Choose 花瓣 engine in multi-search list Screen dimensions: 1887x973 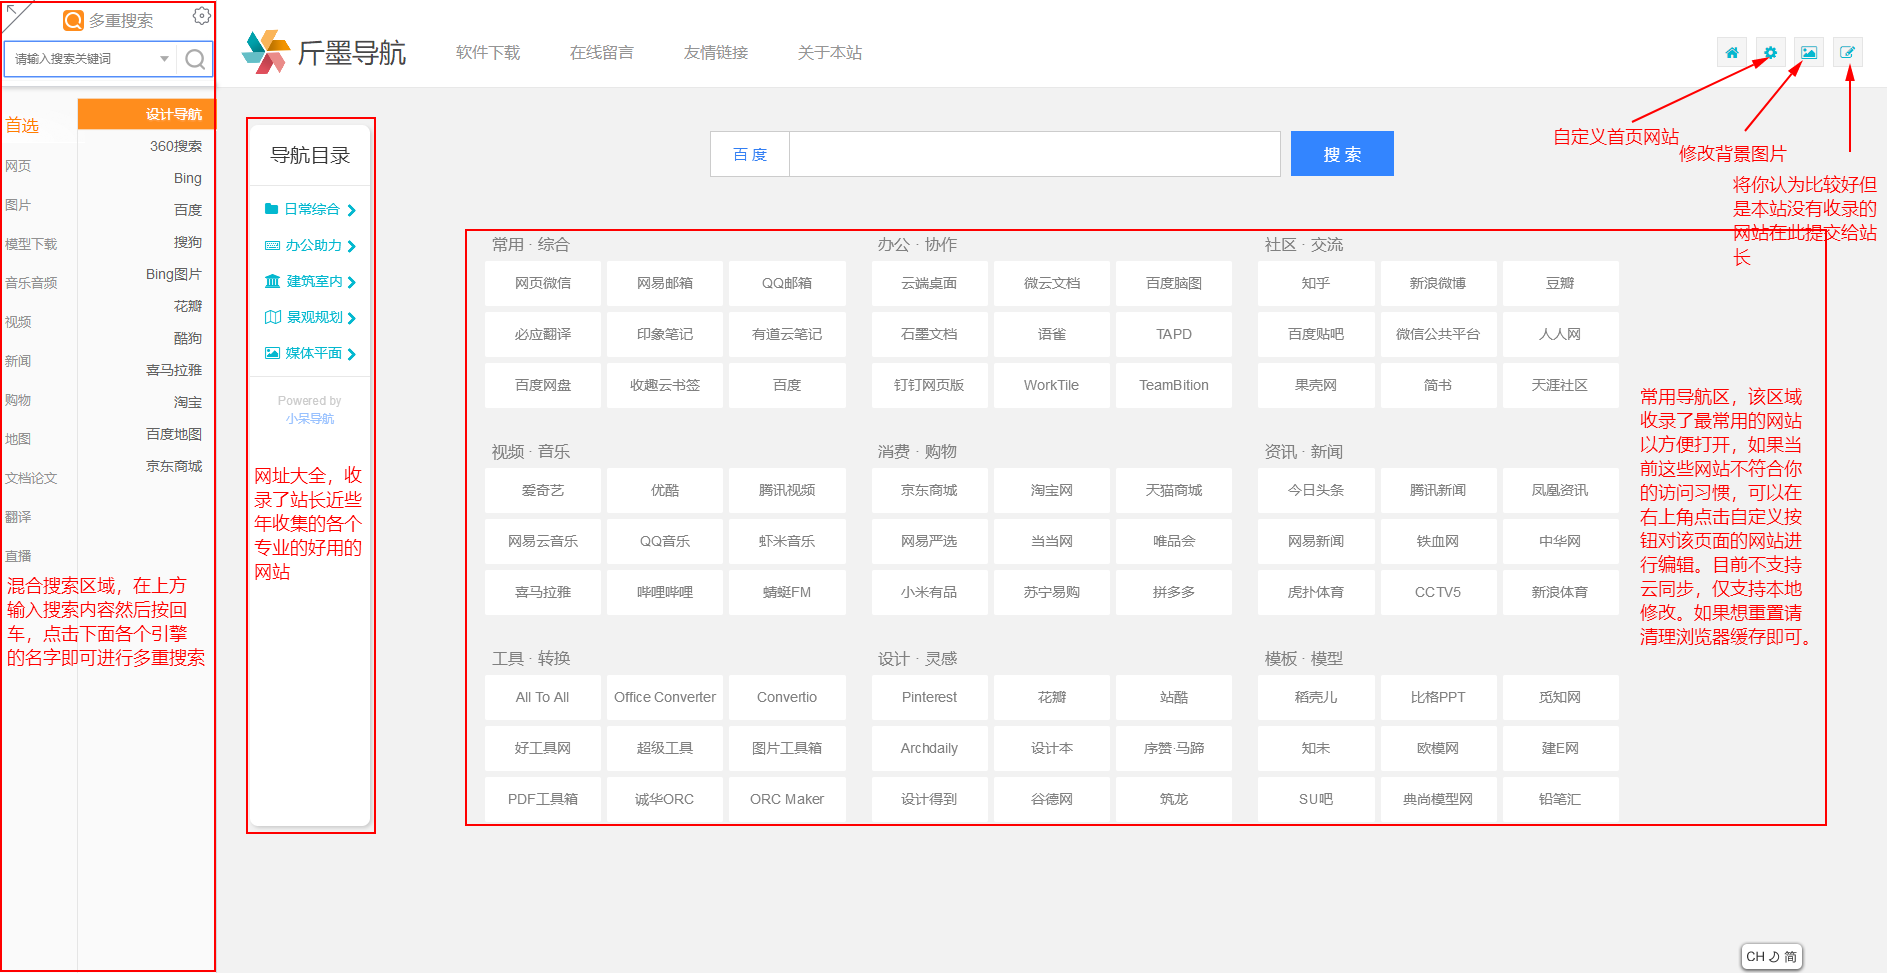(x=188, y=306)
